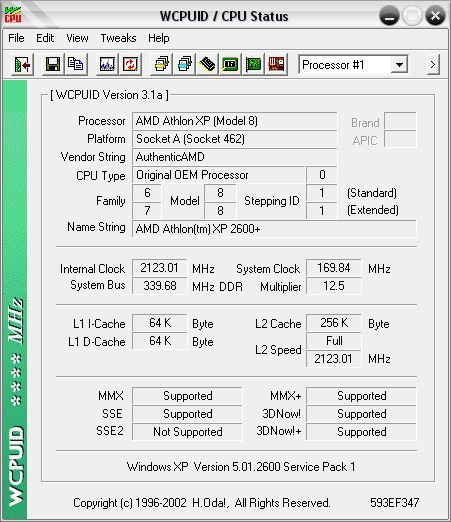Click the extended Family value 7

[x=147, y=211]
